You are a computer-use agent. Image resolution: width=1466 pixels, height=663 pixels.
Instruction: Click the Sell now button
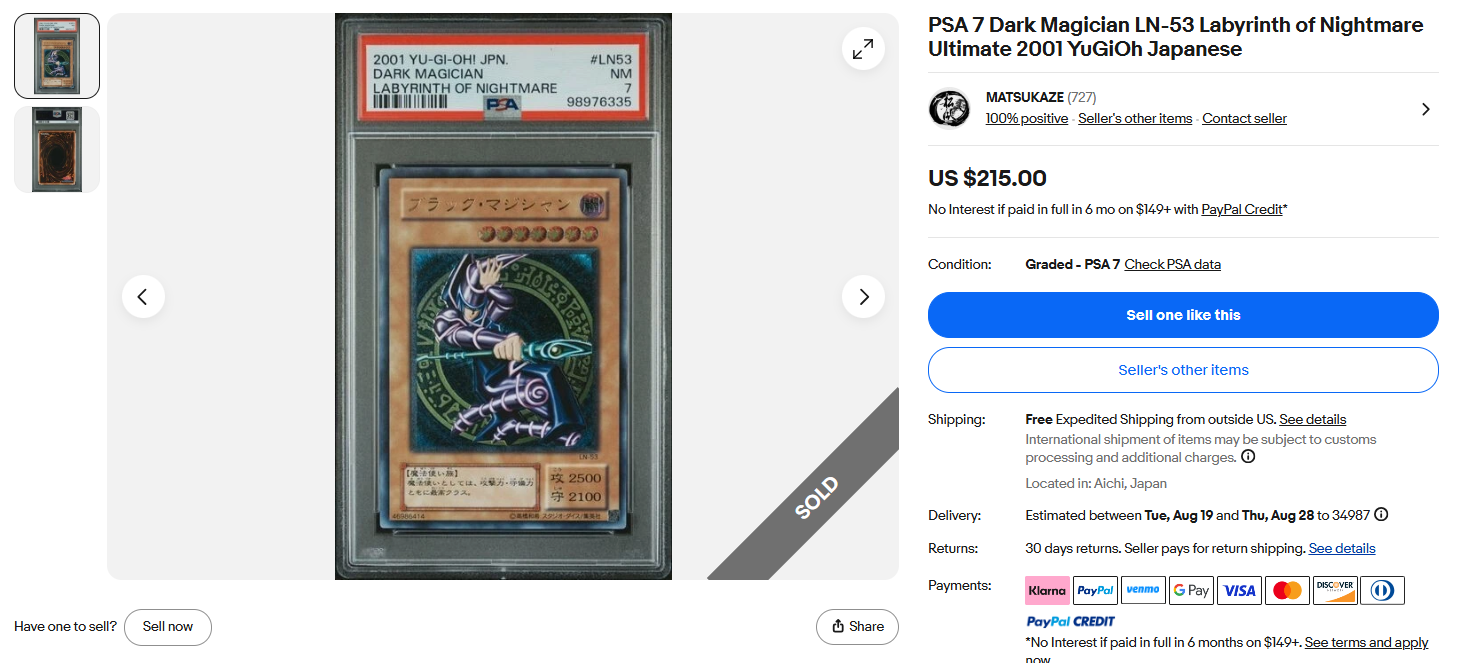(x=168, y=627)
